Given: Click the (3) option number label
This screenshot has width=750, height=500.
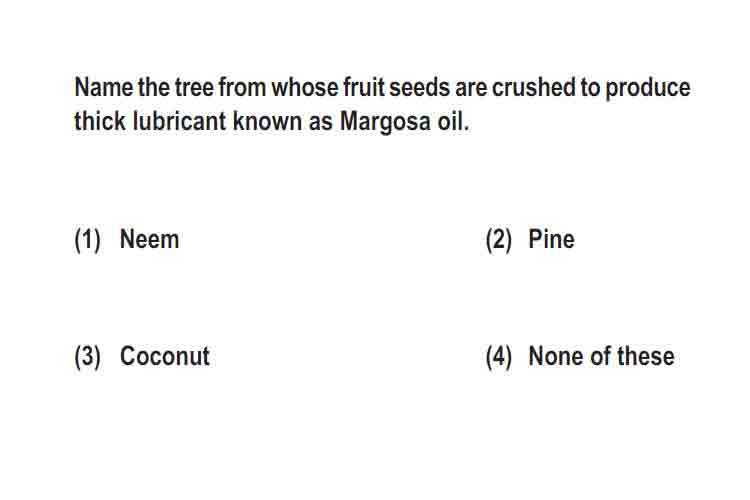Looking at the screenshot, I should (x=88, y=357).
